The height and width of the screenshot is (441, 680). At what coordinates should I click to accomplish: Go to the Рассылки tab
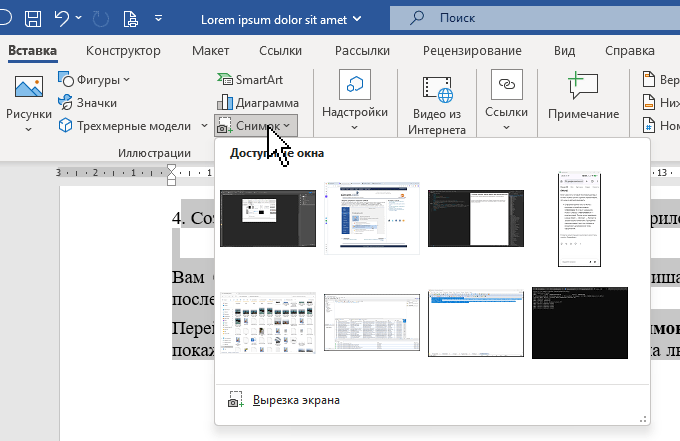point(362,50)
